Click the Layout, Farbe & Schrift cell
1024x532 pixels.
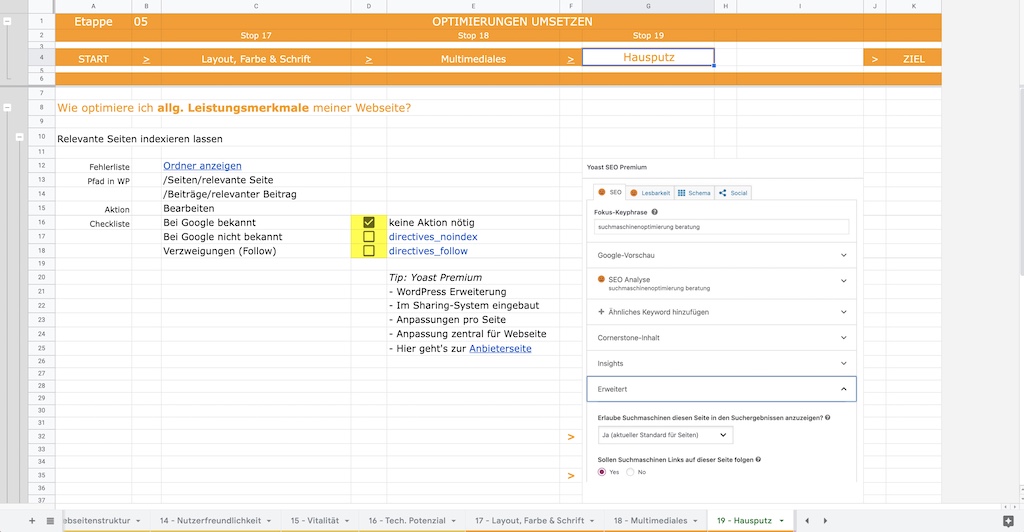coord(256,59)
